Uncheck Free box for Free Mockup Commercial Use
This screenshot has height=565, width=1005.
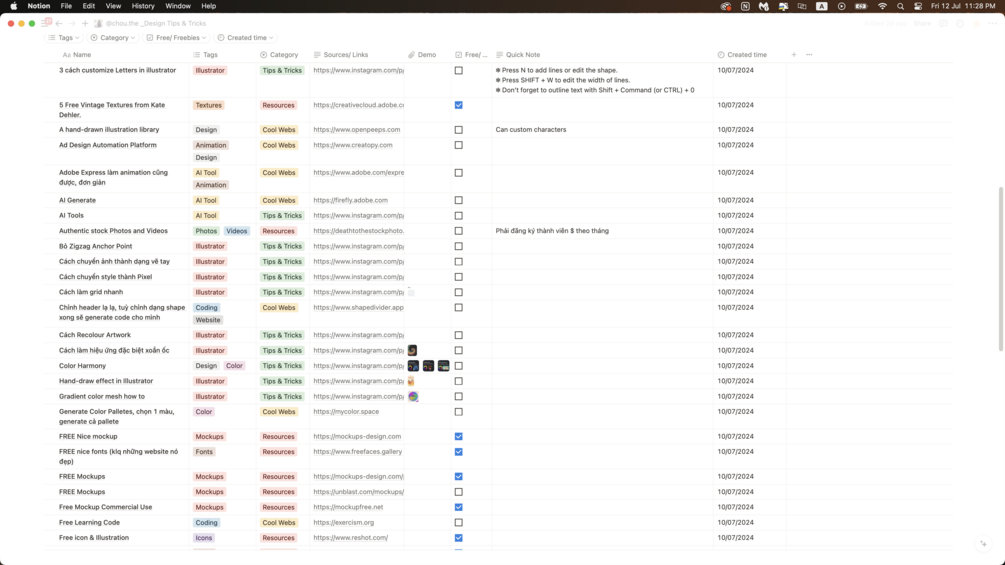(458, 507)
